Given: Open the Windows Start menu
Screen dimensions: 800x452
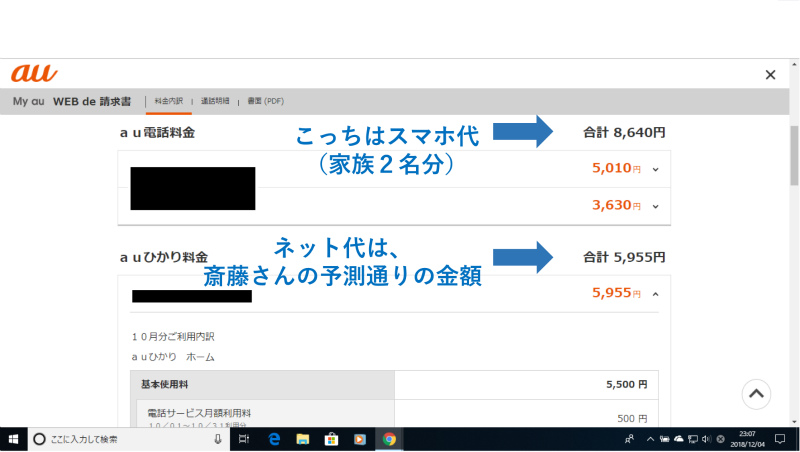Looking at the screenshot, I should [13, 439].
